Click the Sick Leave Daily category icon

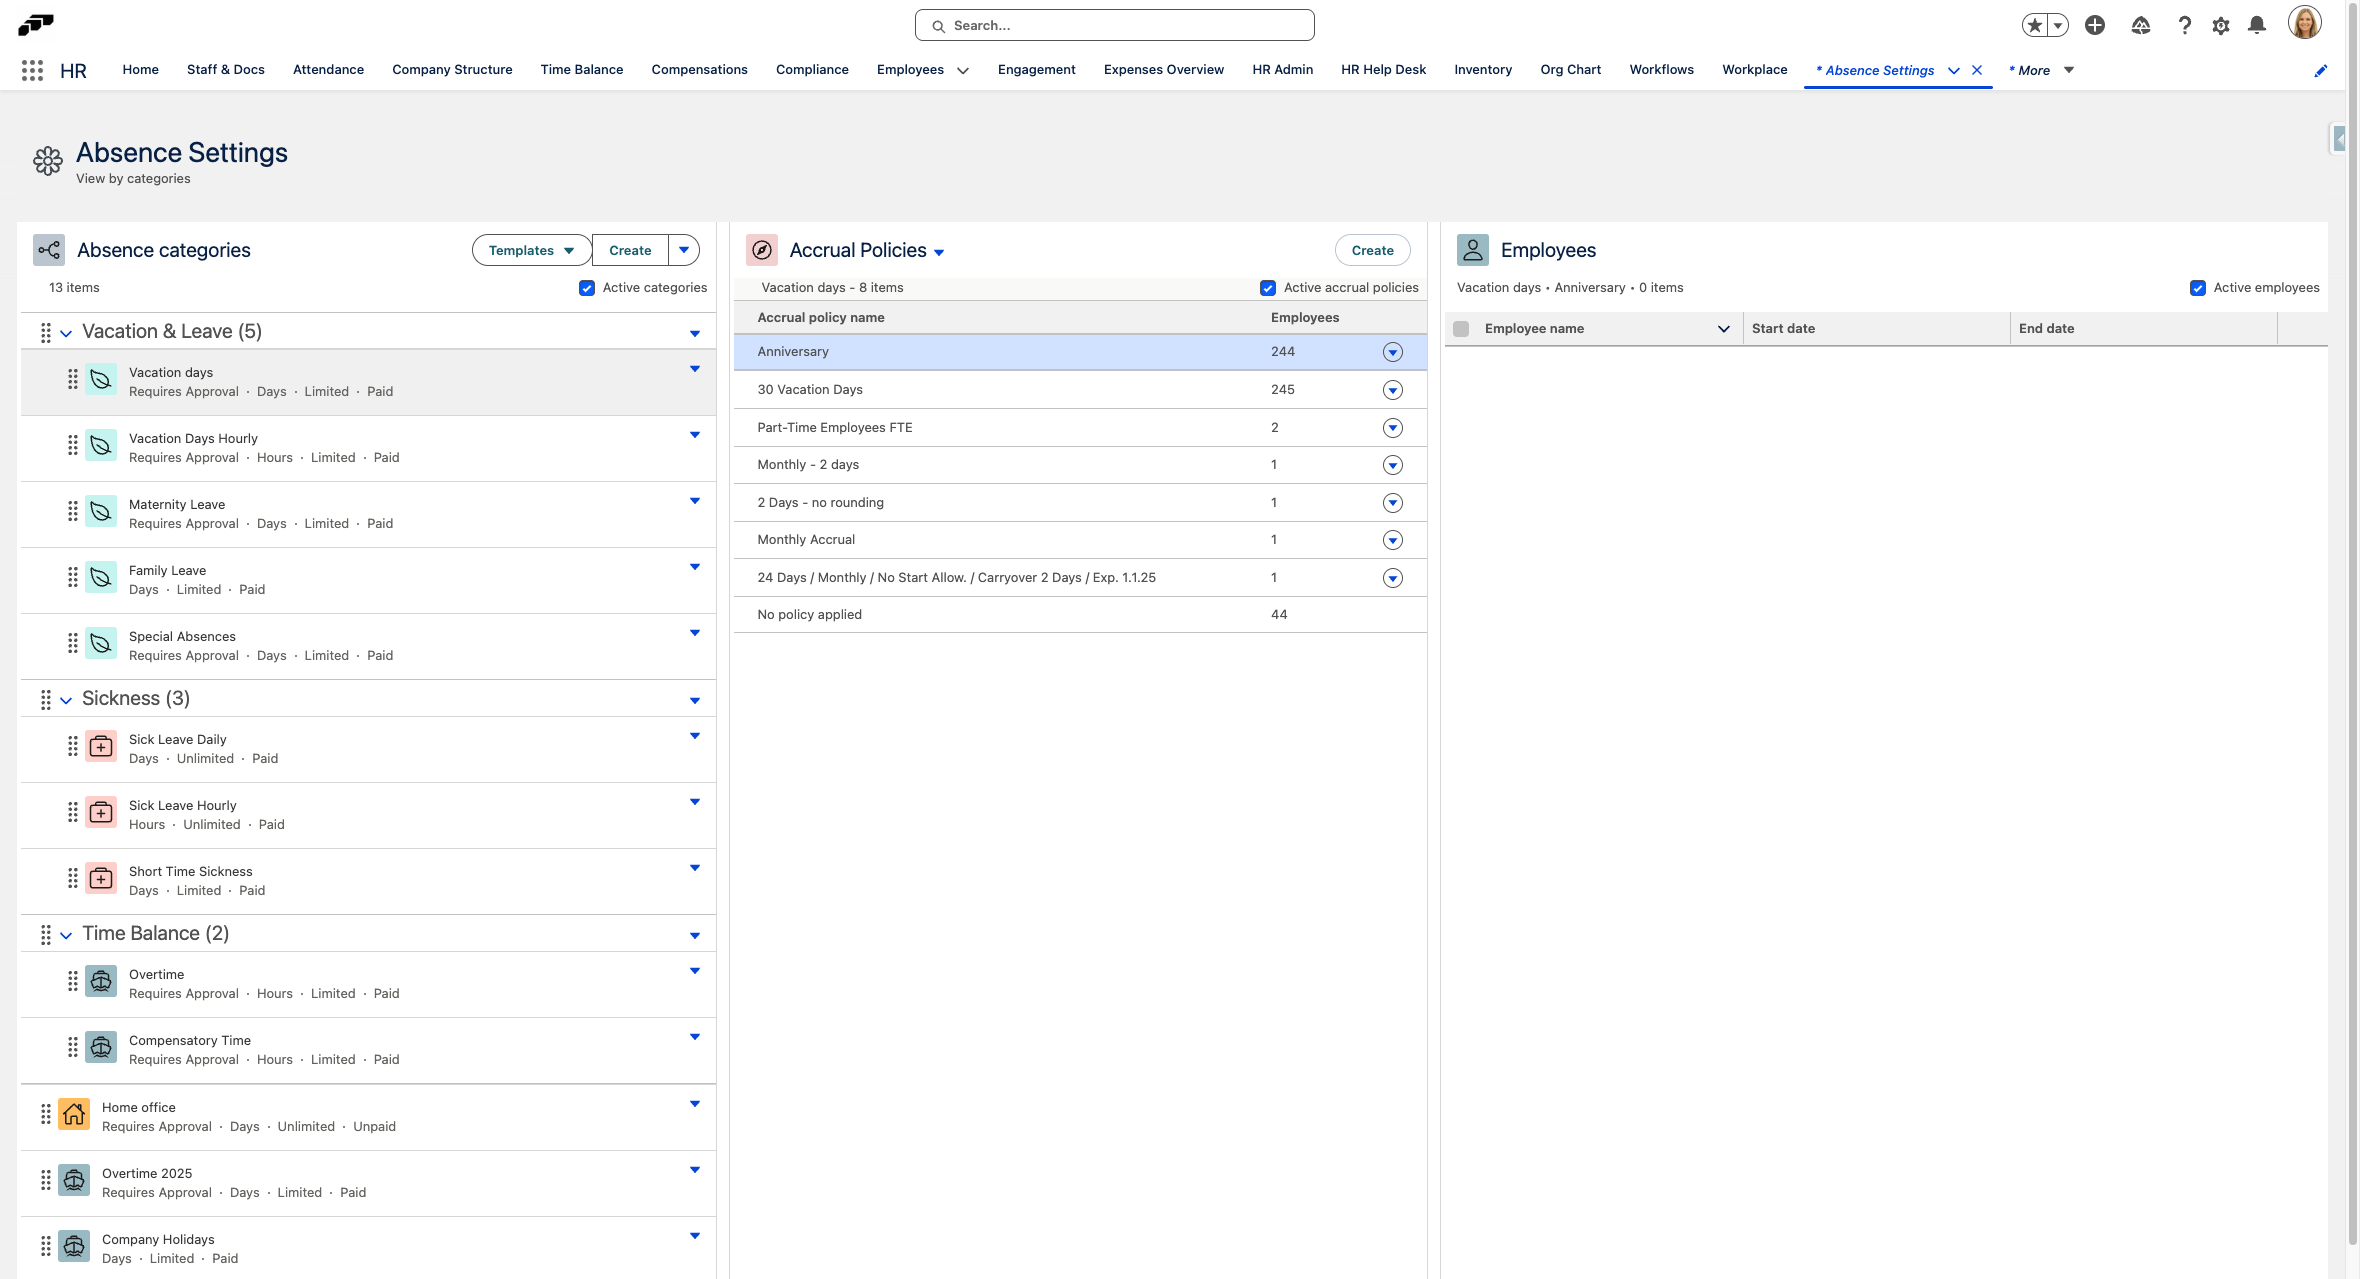coord(101,746)
